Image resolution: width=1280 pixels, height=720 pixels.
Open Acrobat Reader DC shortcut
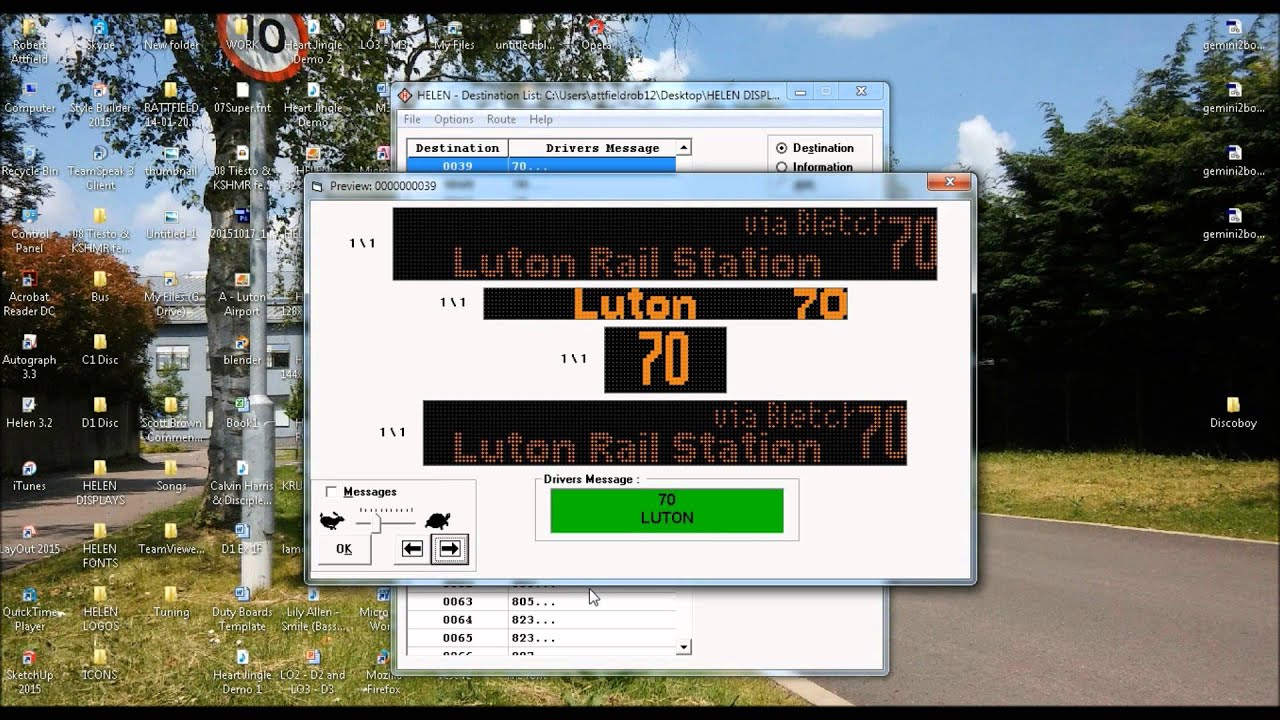[29, 293]
